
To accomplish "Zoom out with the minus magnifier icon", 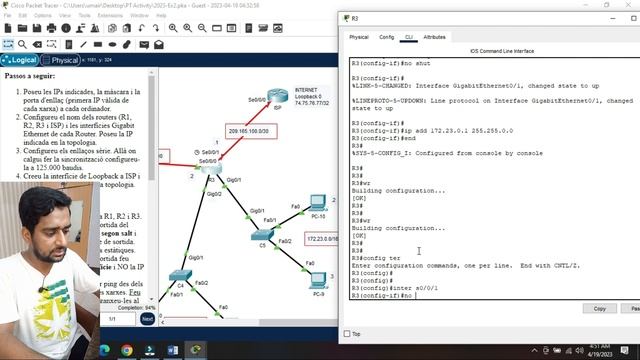I will [202, 28].
